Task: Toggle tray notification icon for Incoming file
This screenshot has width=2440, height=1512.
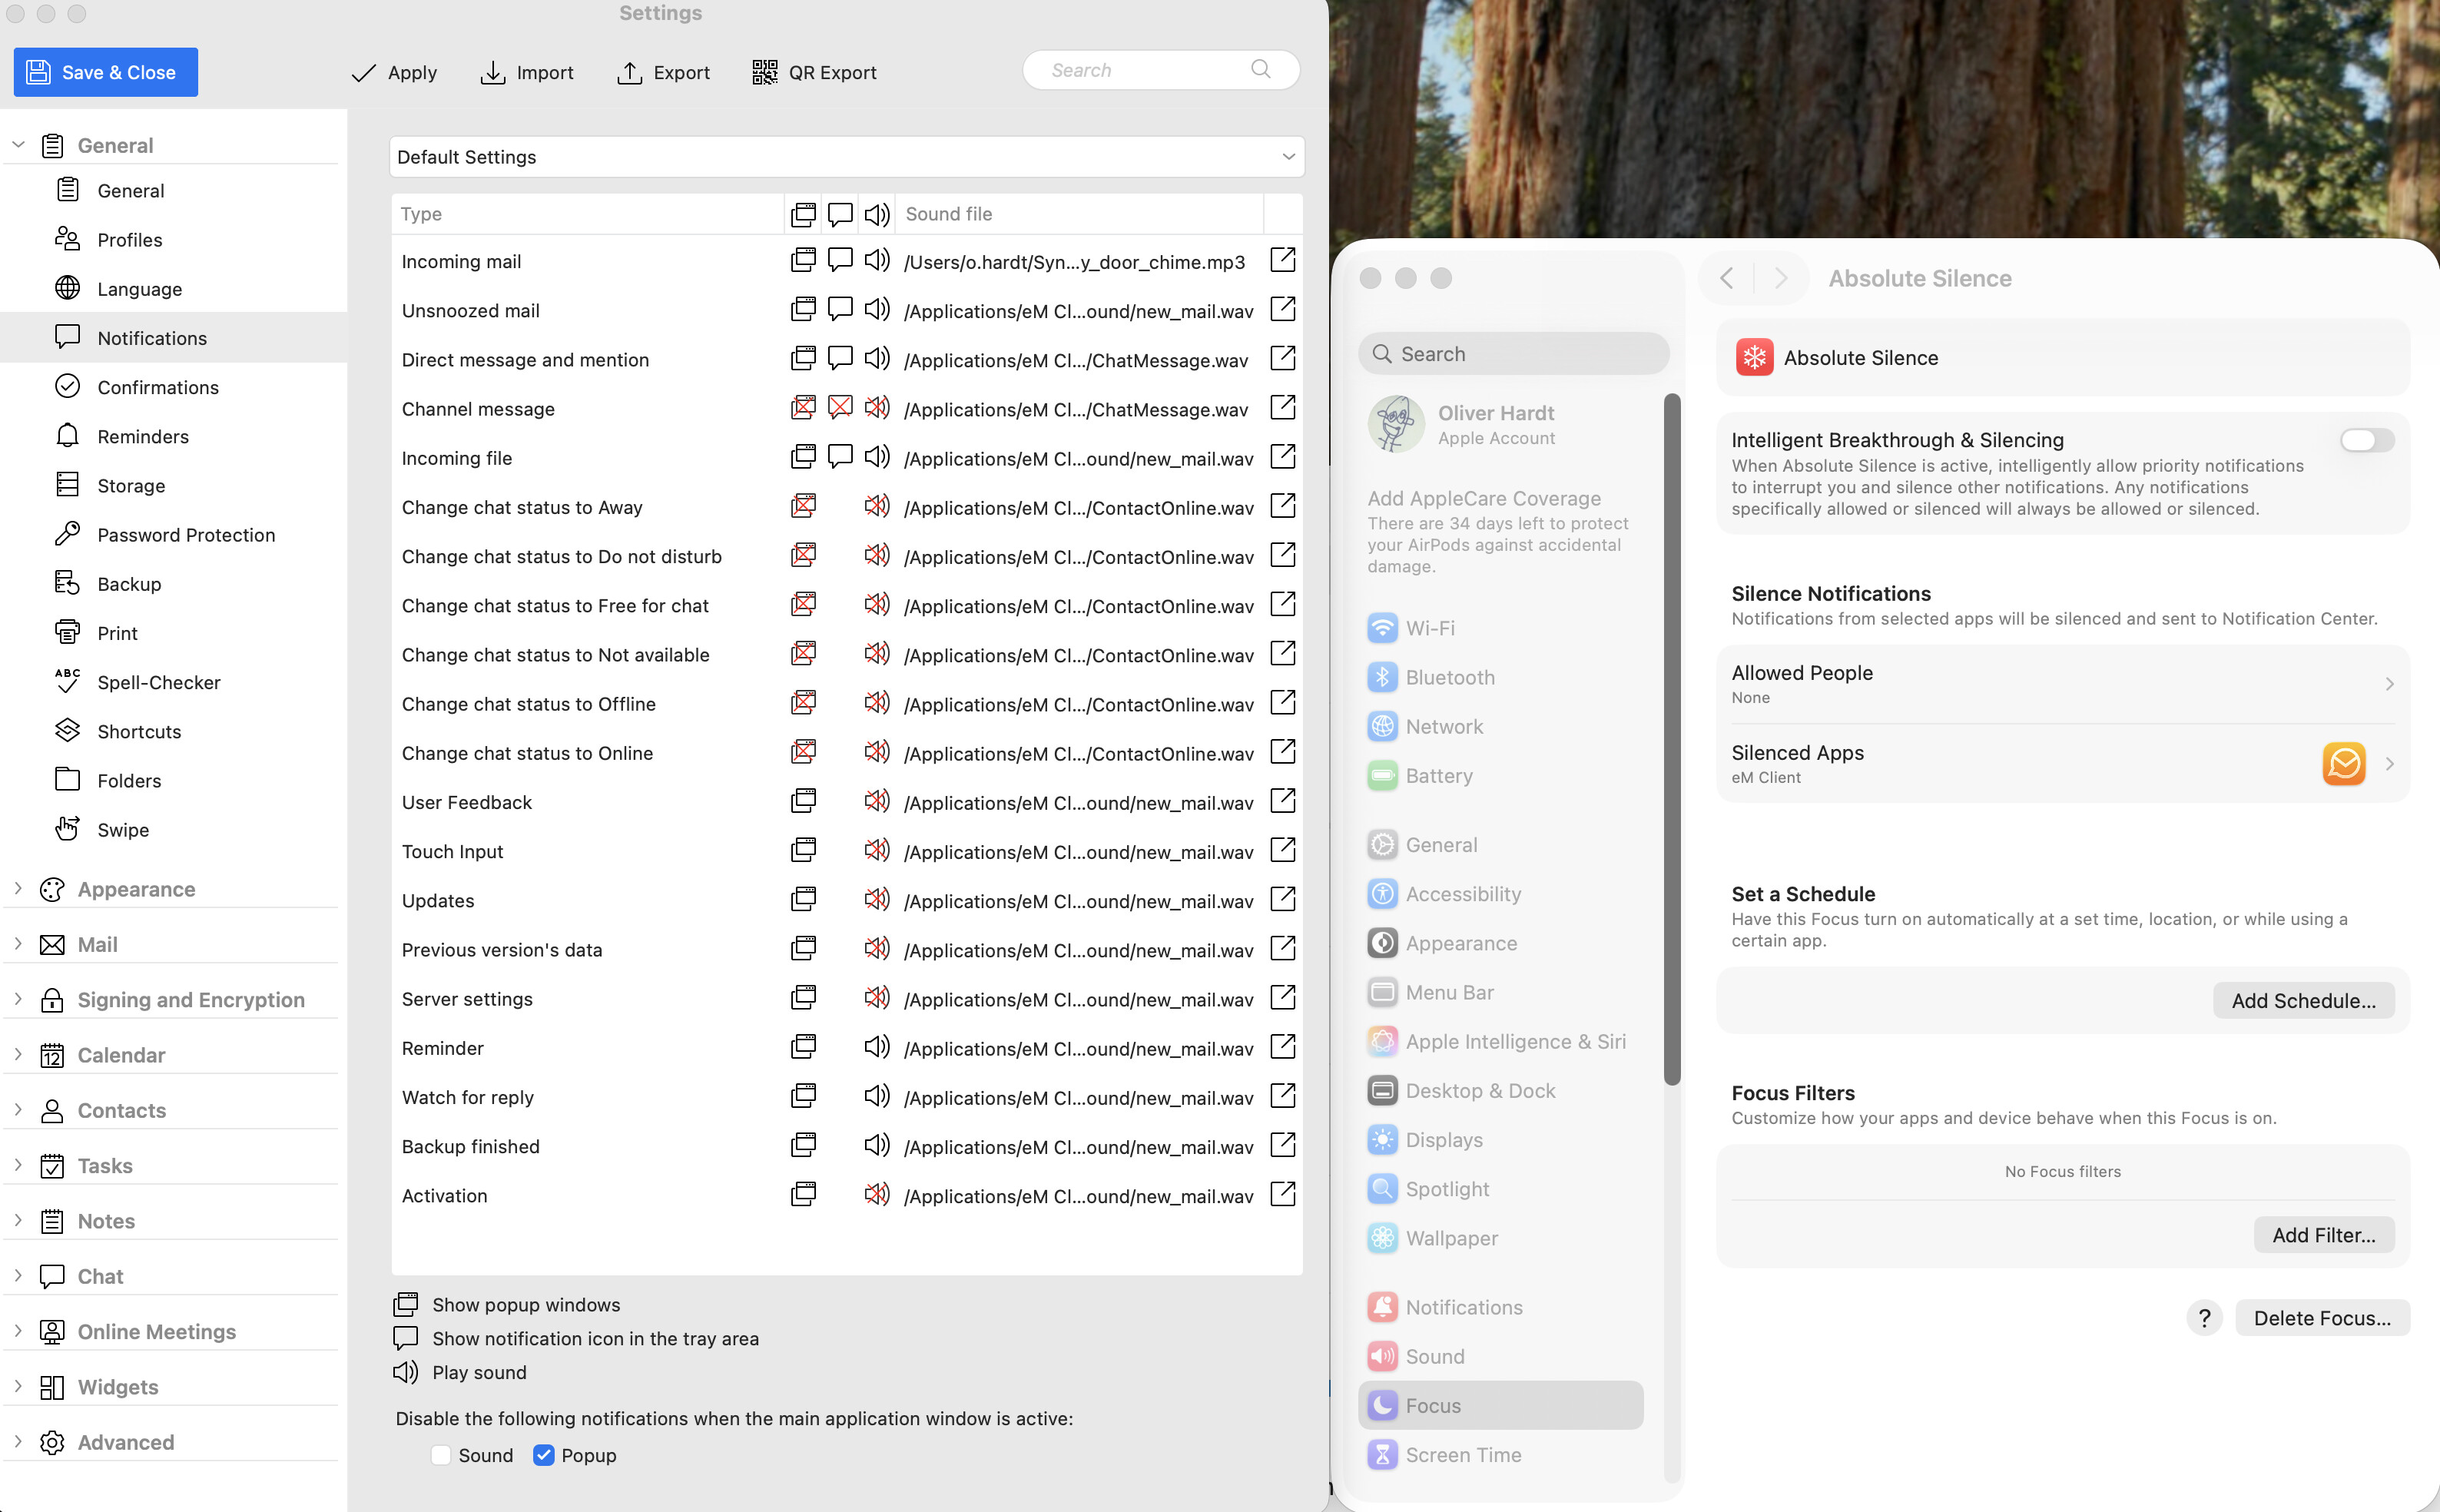Action: (840, 457)
